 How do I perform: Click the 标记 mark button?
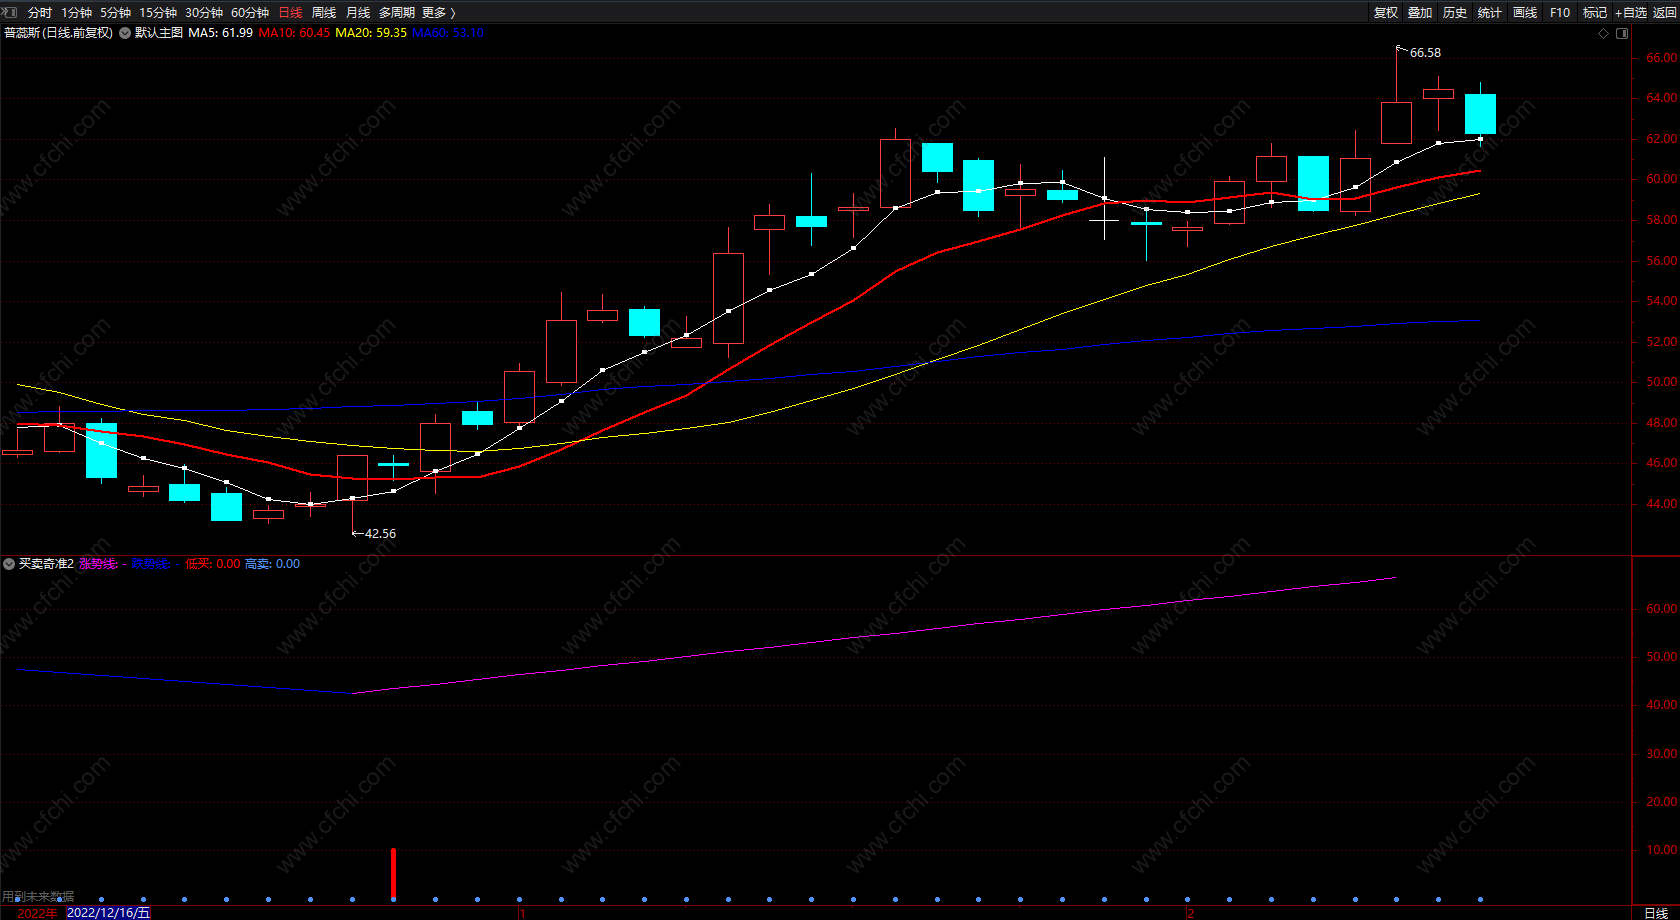pos(1595,13)
